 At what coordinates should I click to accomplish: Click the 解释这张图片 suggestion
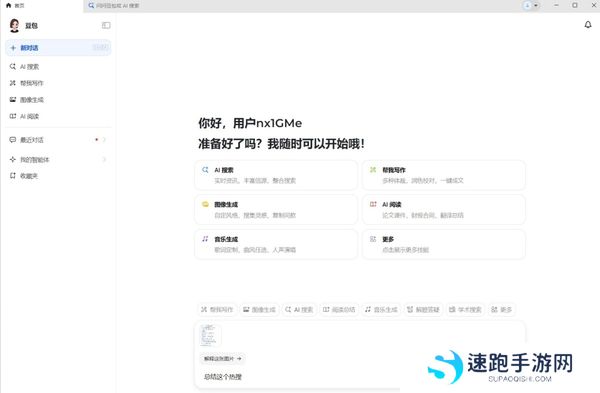(222, 359)
